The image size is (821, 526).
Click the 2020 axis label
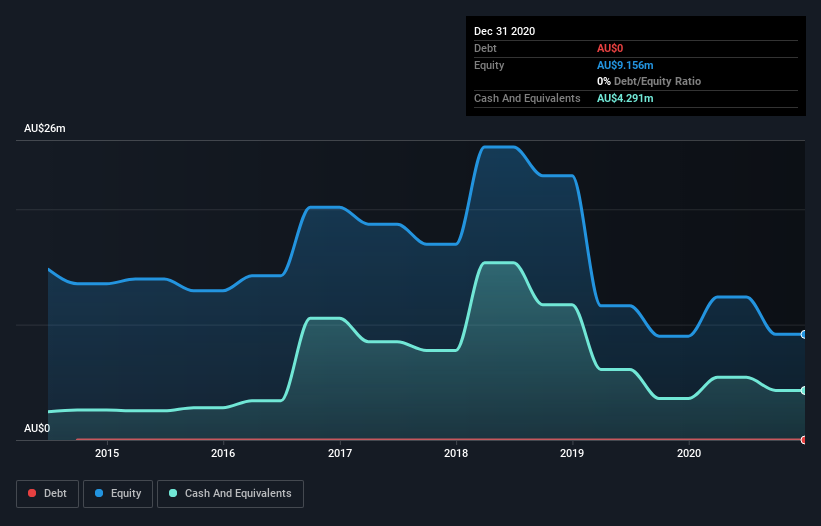click(689, 453)
